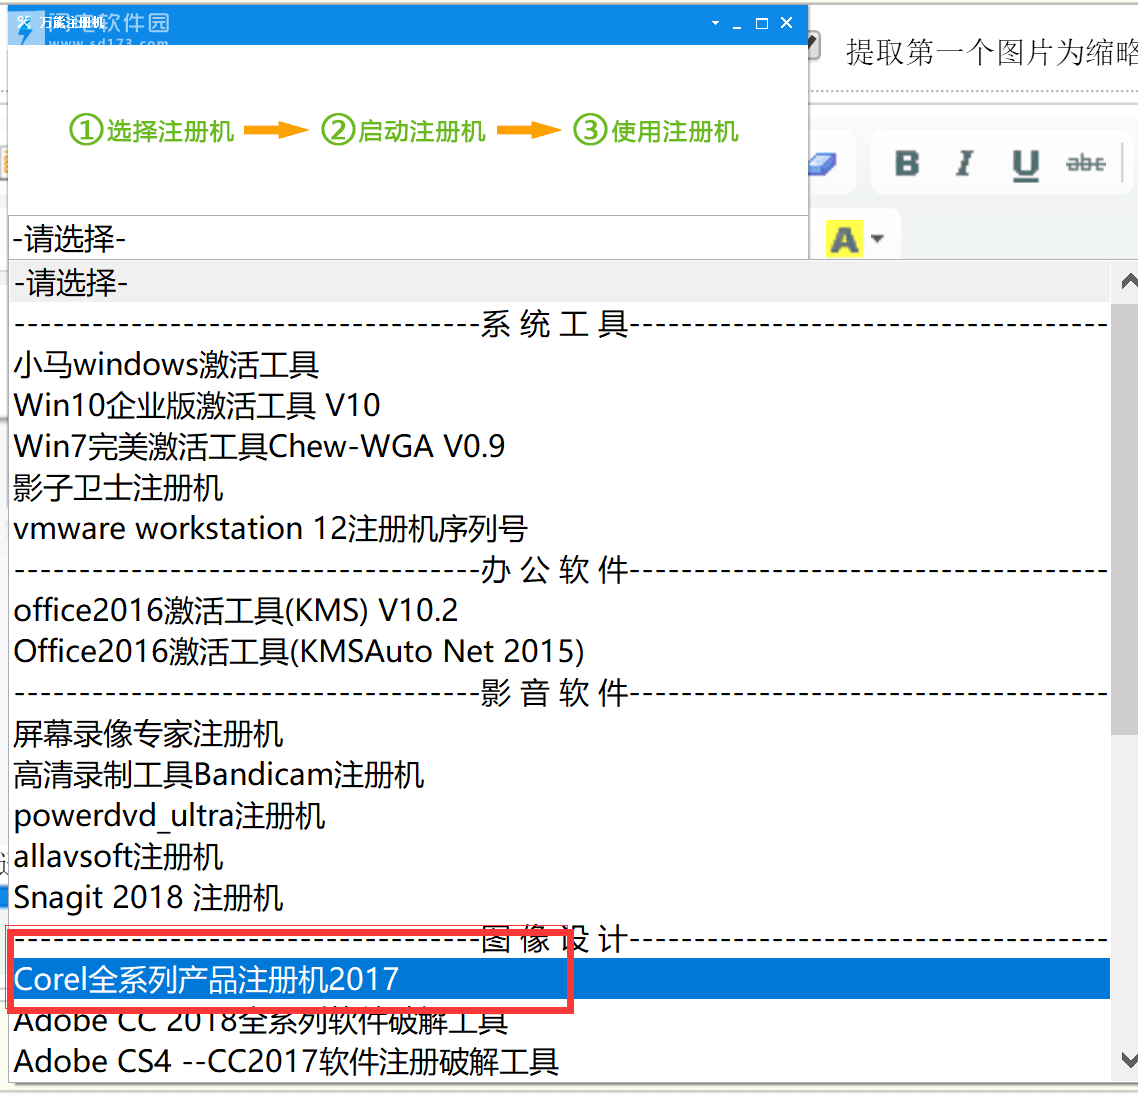Select Snagit 2018 注册机
The width and height of the screenshot is (1138, 1095).
560,898
